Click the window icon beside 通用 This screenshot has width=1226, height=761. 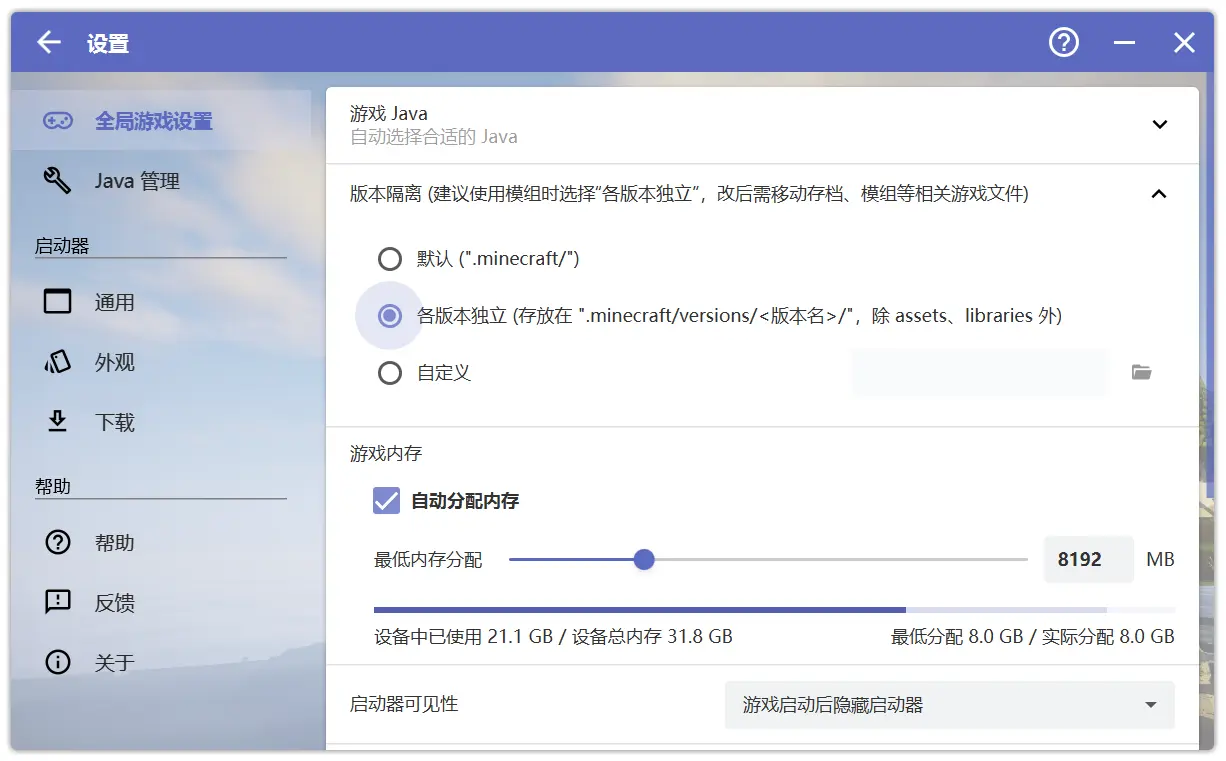point(57,302)
